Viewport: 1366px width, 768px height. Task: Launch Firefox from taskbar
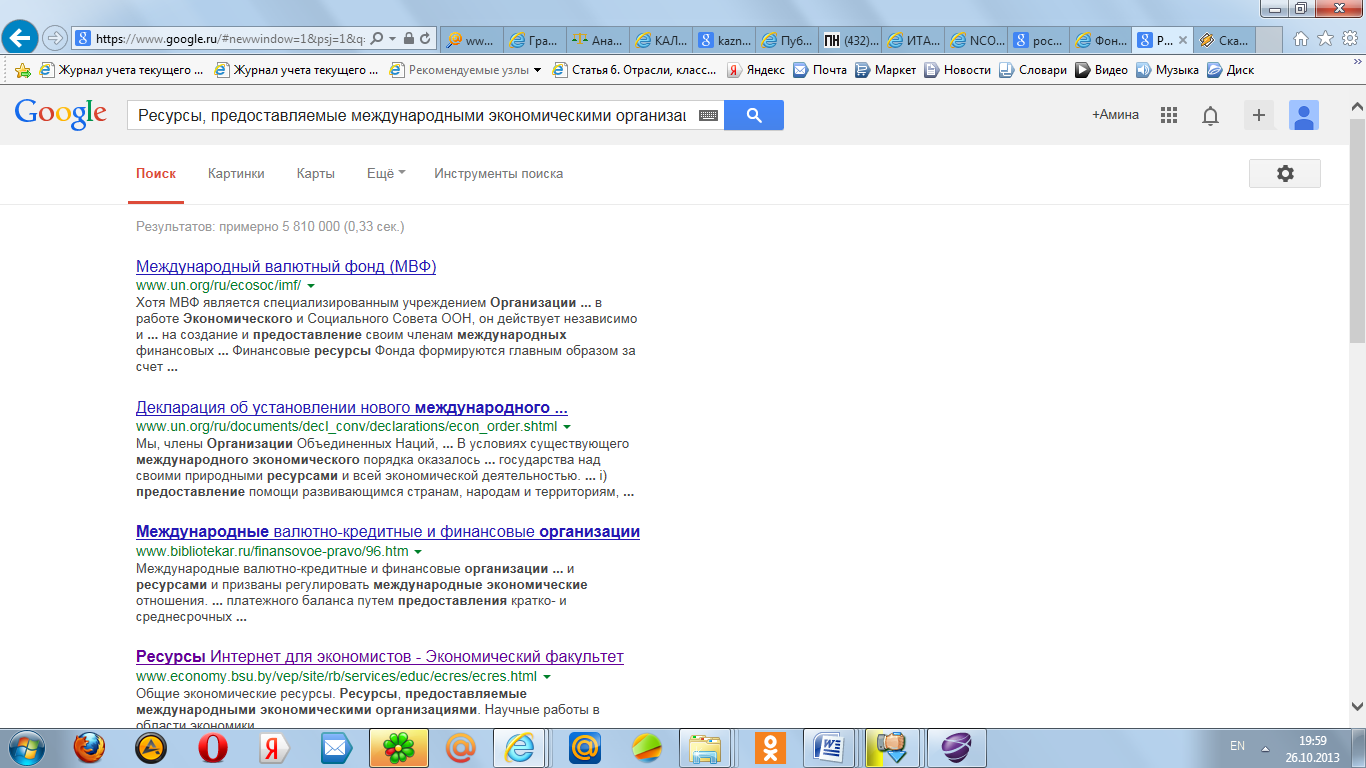90,747
